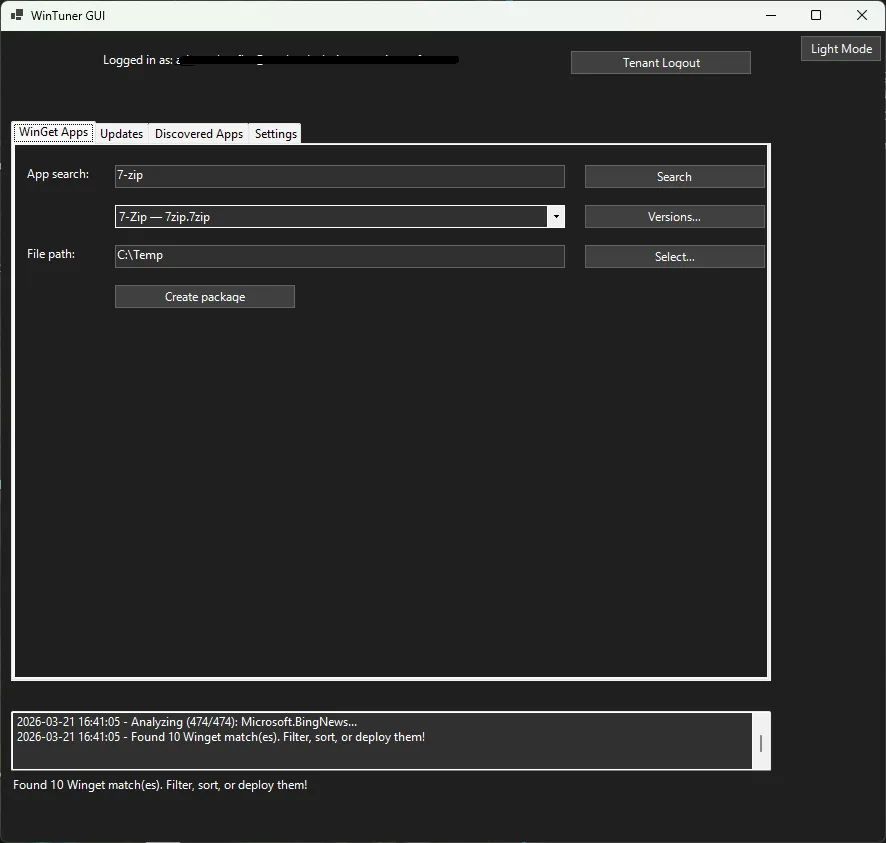Open the Versions... dialog
This screenshot has width=886, height=843.
pyautogui.click(x=675, y=217)
